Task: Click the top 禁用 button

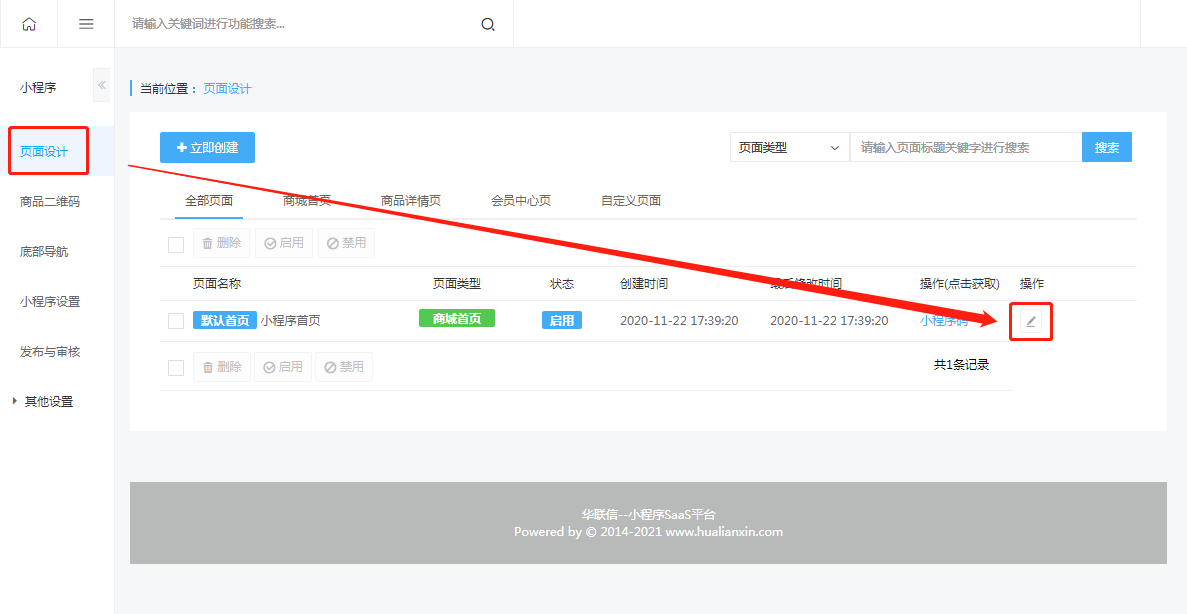Action: tap(346, 243)
